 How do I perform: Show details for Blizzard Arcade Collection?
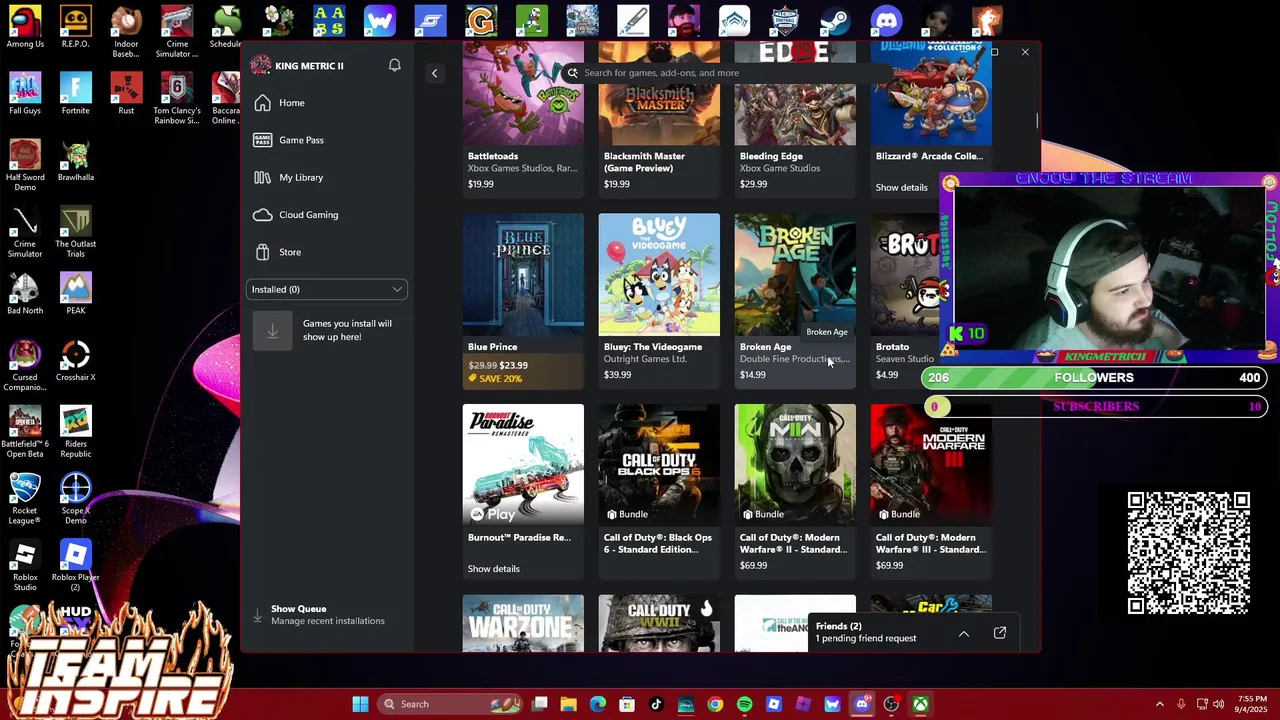901,187
